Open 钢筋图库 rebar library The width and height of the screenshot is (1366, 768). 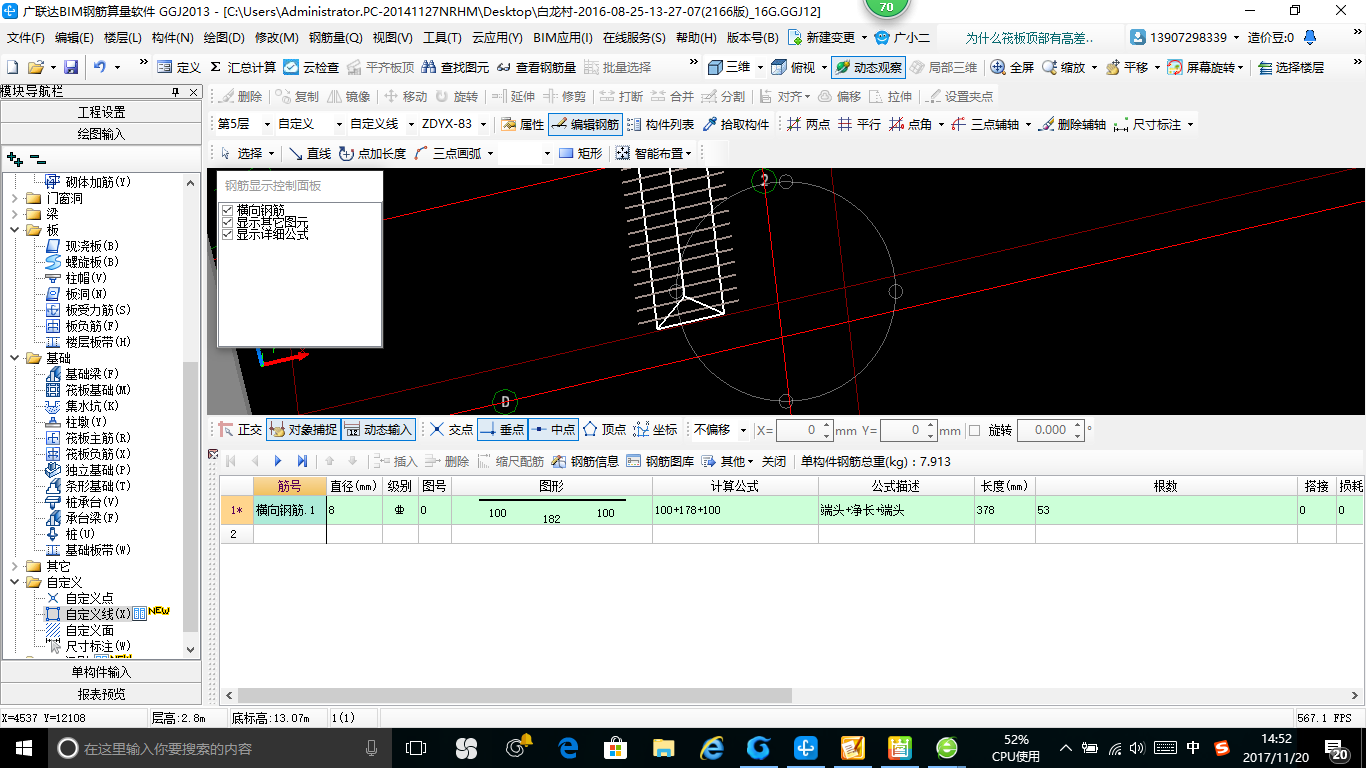(660, 461)
